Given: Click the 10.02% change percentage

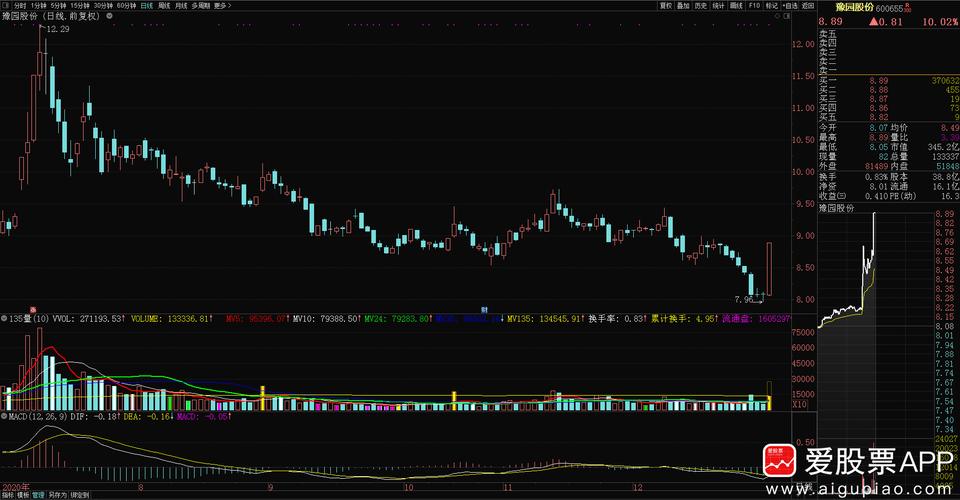Looking at the screenshot, I should [940, 21].
